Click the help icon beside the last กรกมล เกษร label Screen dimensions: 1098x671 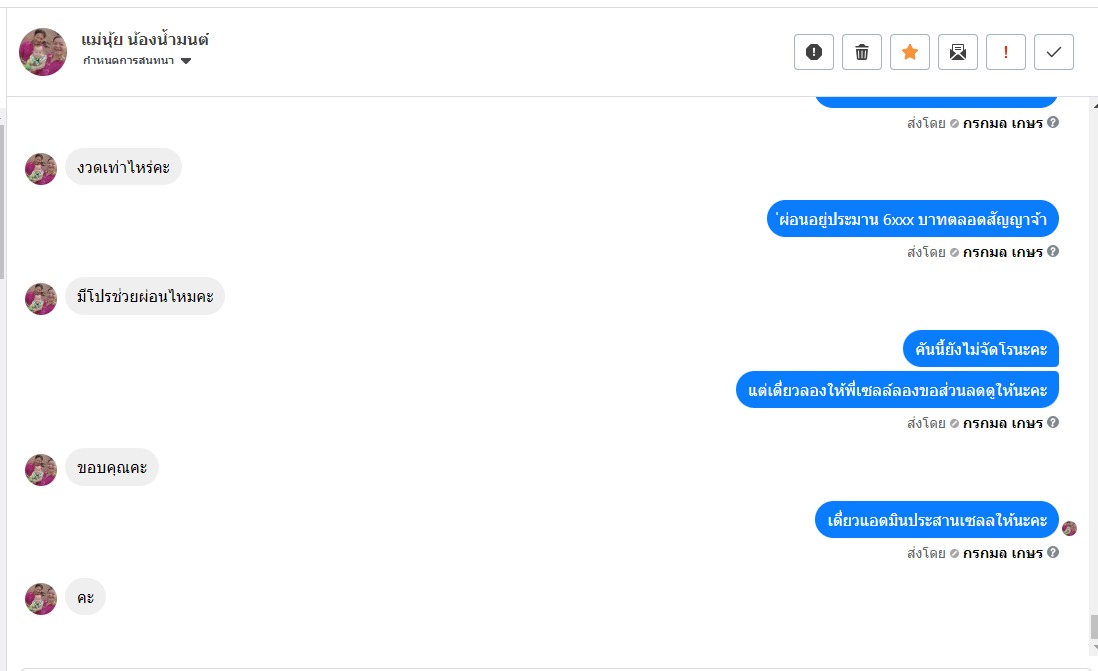(1053, 553)
